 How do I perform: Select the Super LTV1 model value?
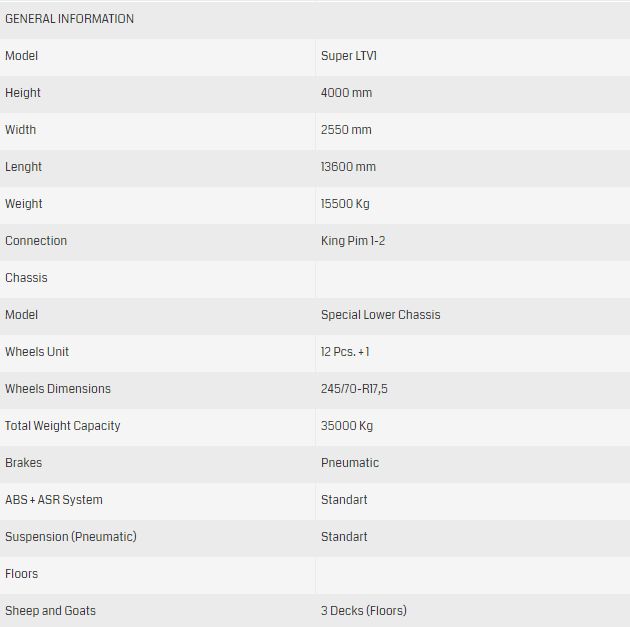click(349, 56)
